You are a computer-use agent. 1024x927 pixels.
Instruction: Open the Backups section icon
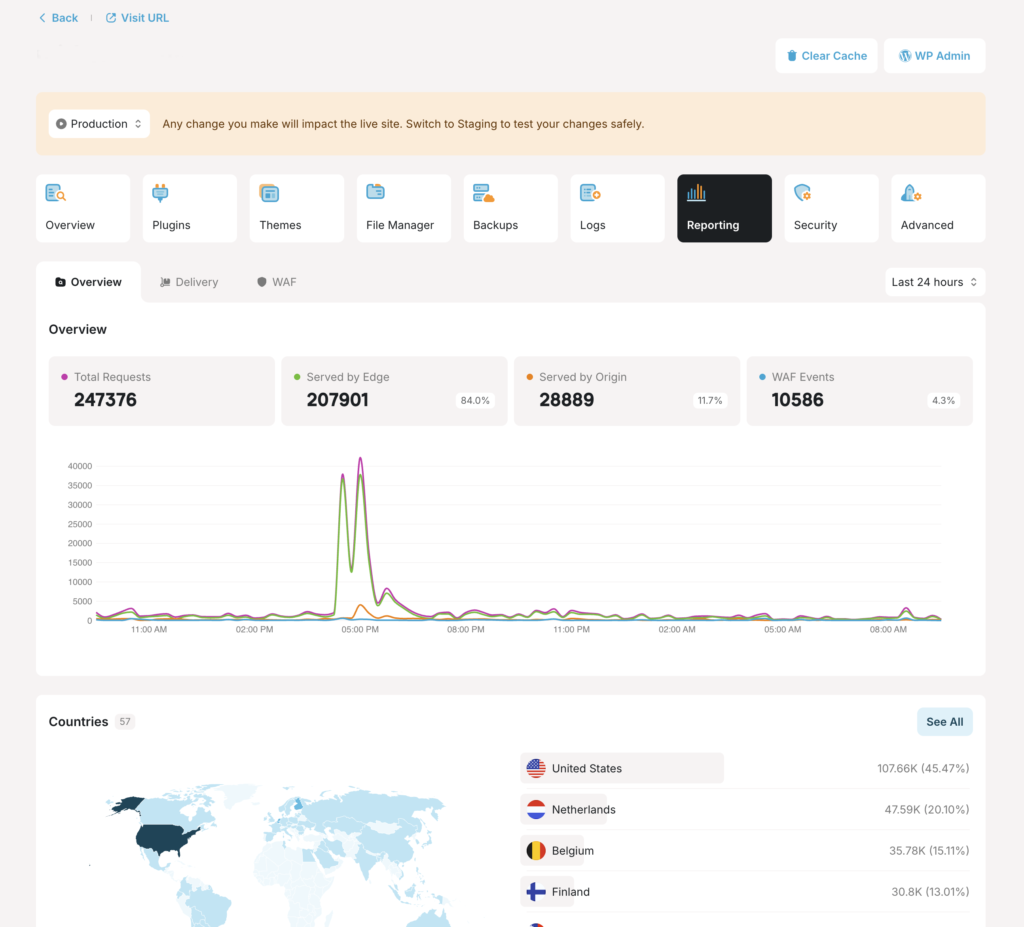click(x=484, y=193)
